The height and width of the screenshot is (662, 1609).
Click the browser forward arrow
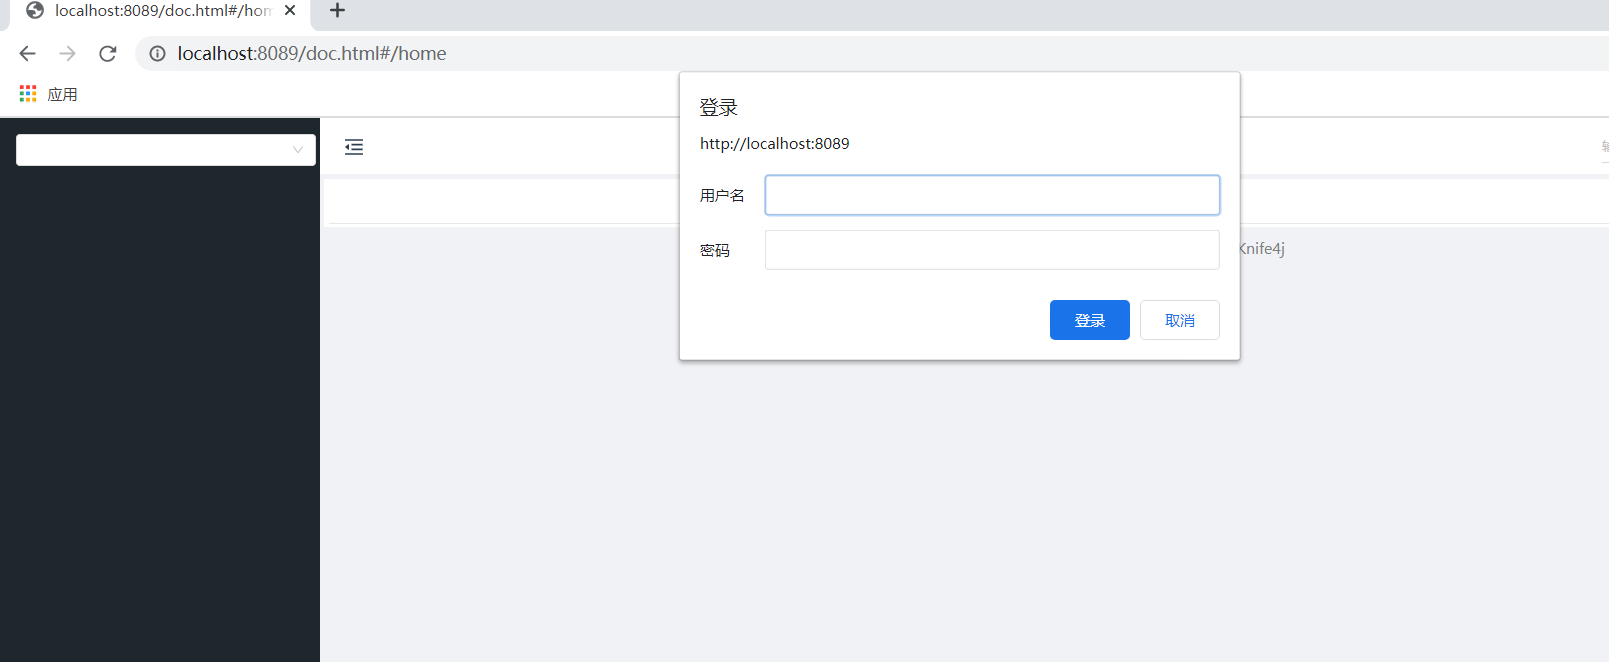pos(67,54)
